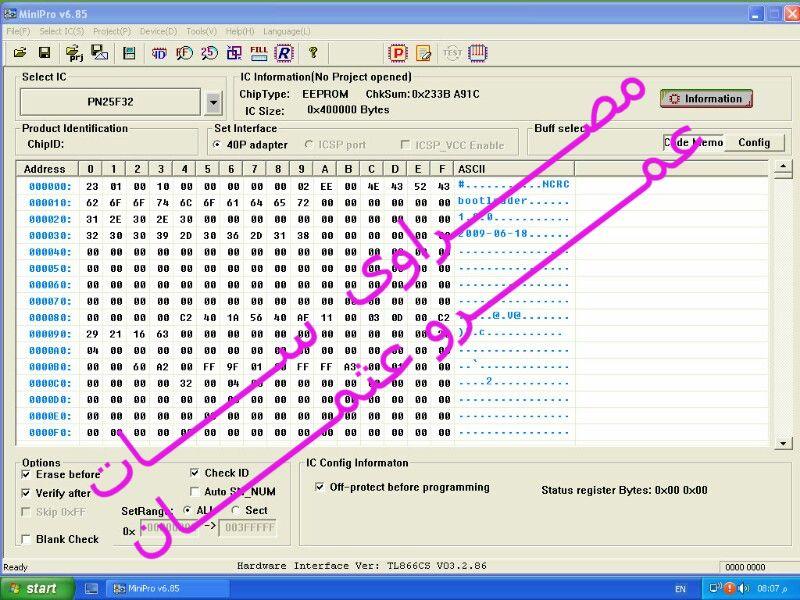Click the 25 magnifier toolbar icon
The image size is (800, 600).
209,53
